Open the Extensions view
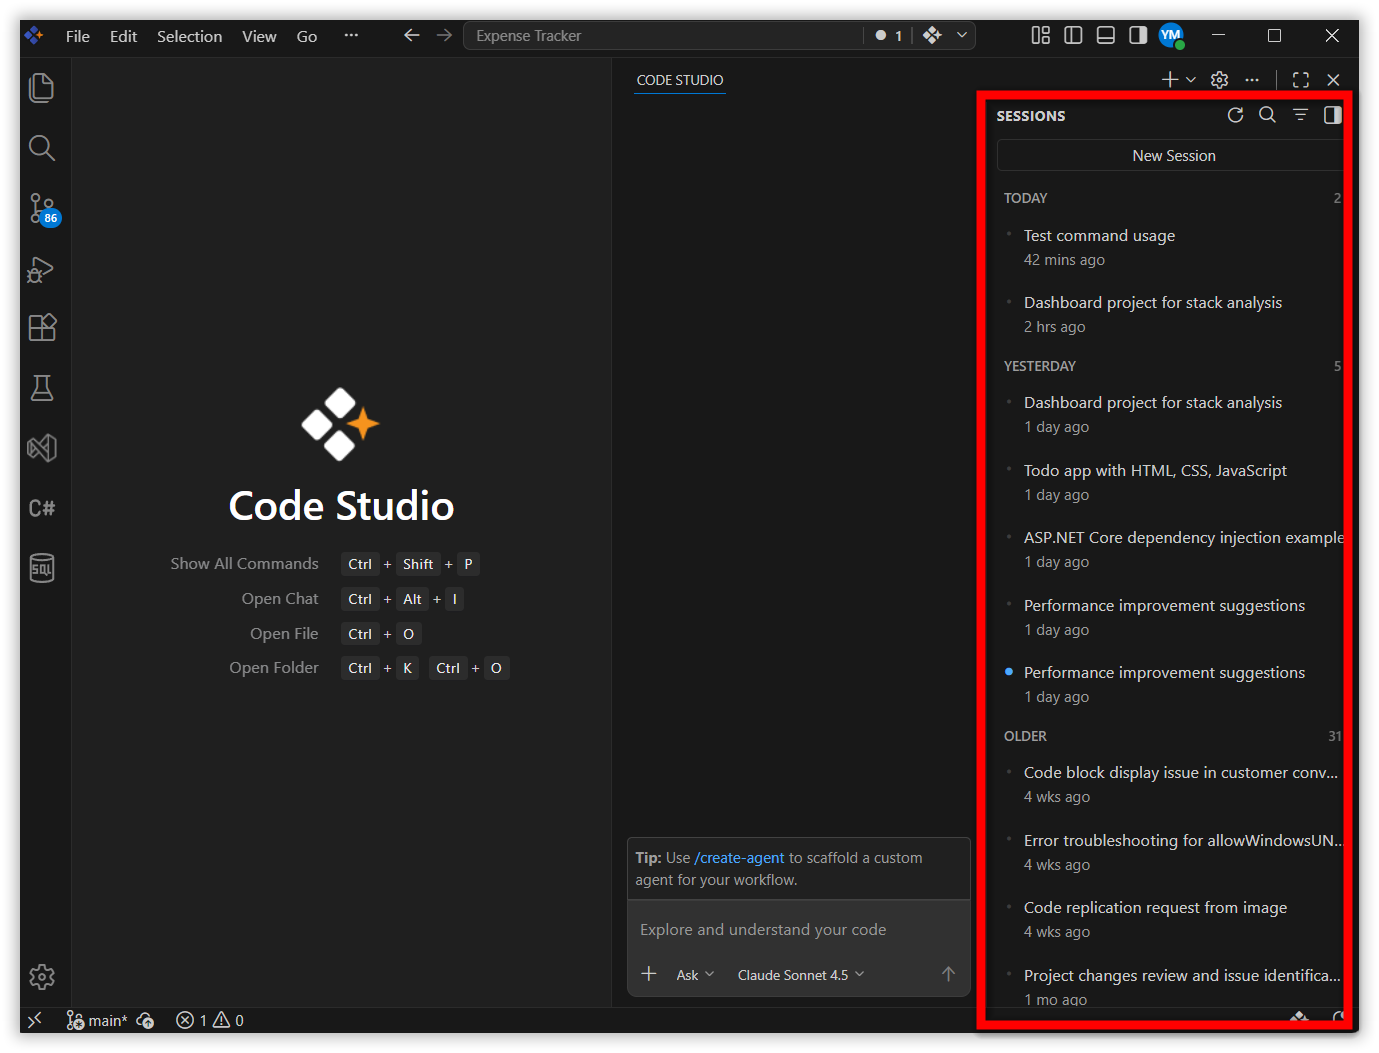Image resolution: width=1379 pixels, height=1053 pixels. pos(42,328)
